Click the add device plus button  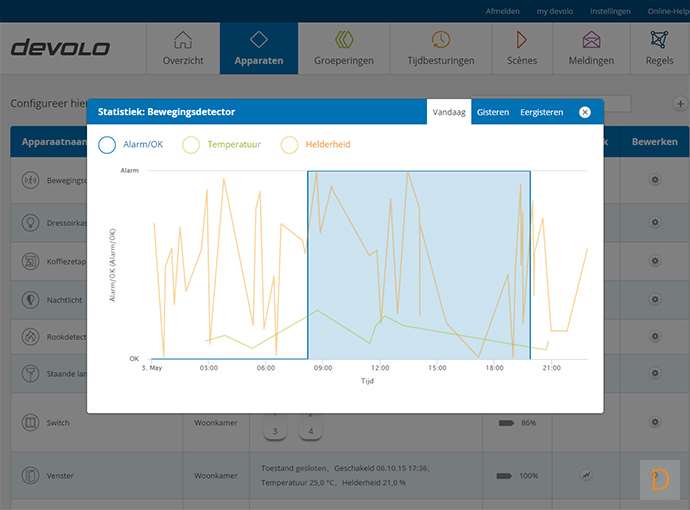680,104
